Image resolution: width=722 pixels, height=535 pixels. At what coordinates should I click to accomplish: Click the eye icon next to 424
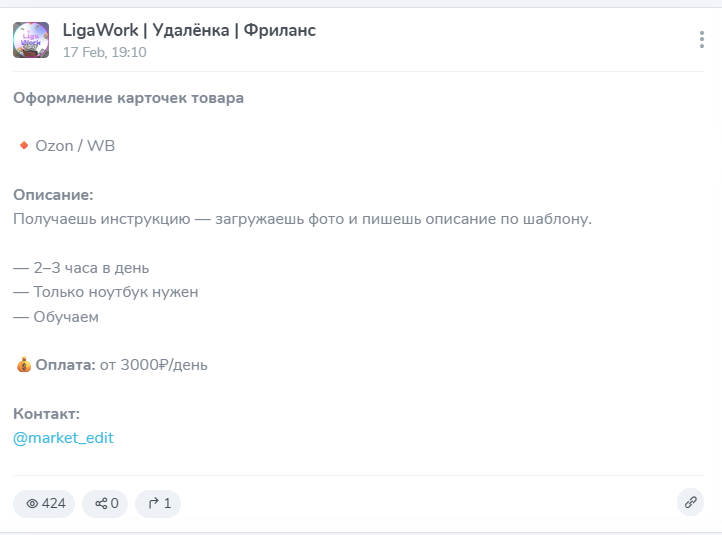click(x=32, y=504)
